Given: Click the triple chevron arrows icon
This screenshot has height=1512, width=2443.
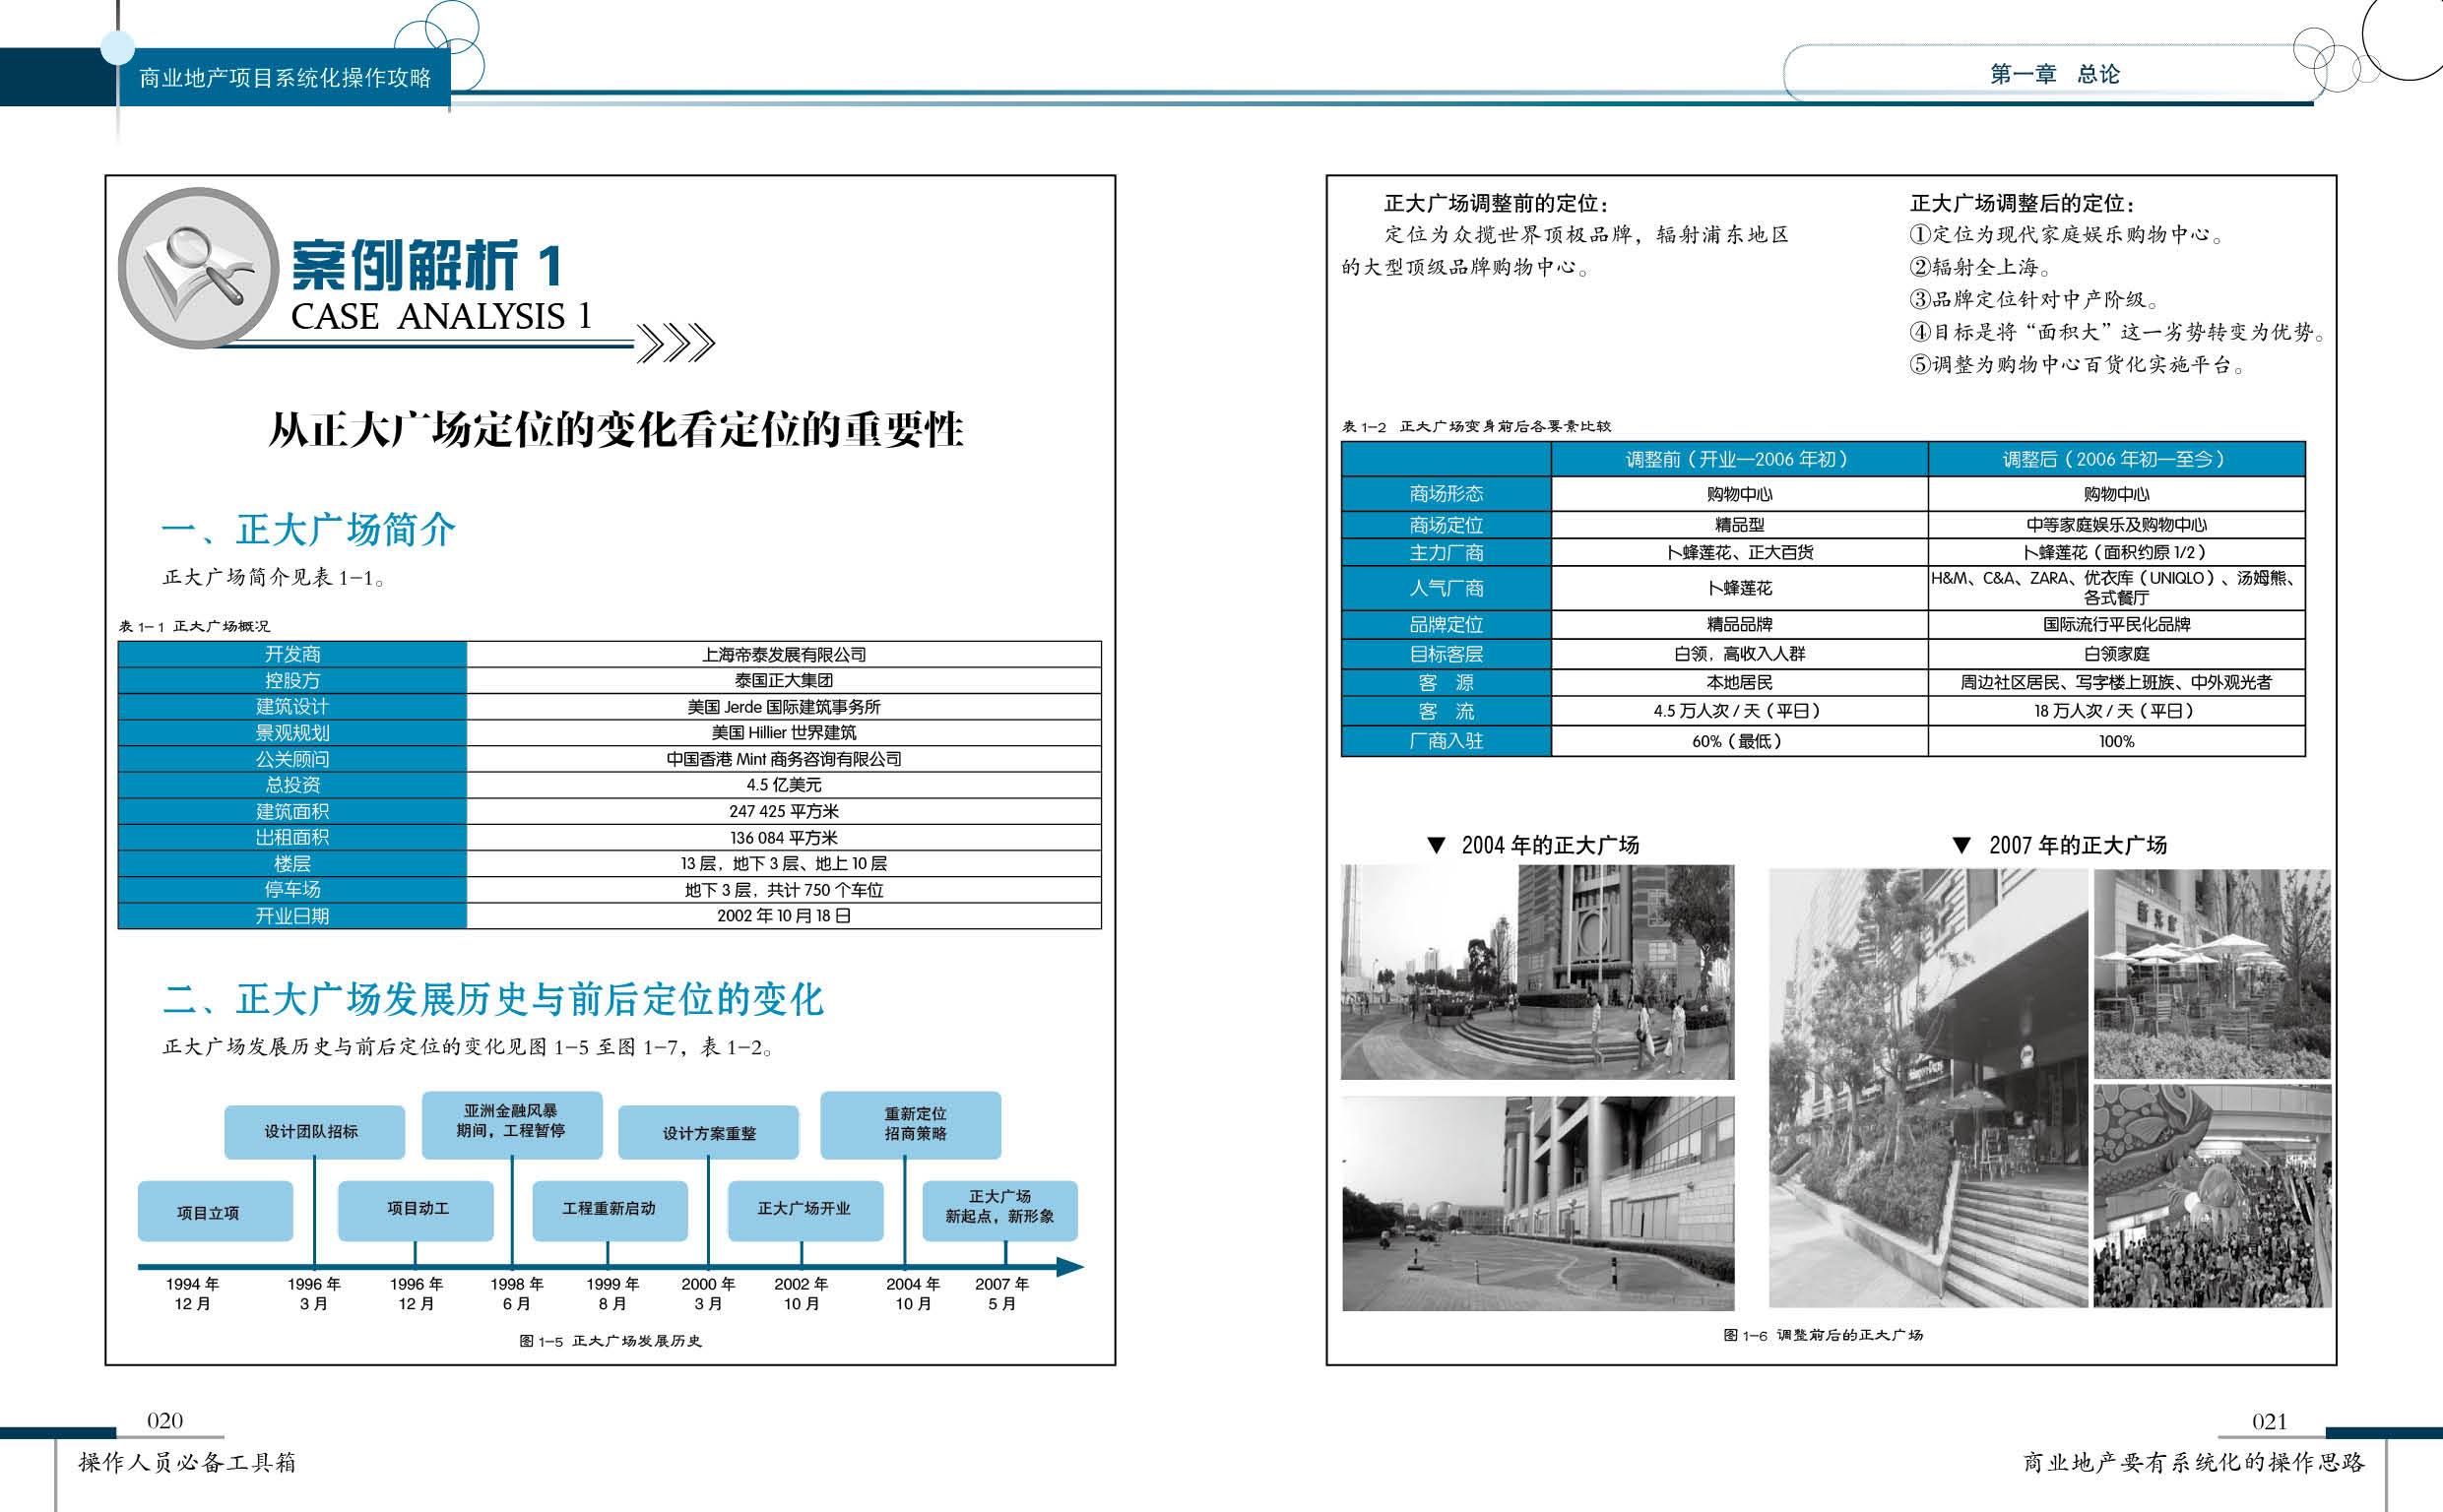Looking at the screenshot, I should point(676,343).
